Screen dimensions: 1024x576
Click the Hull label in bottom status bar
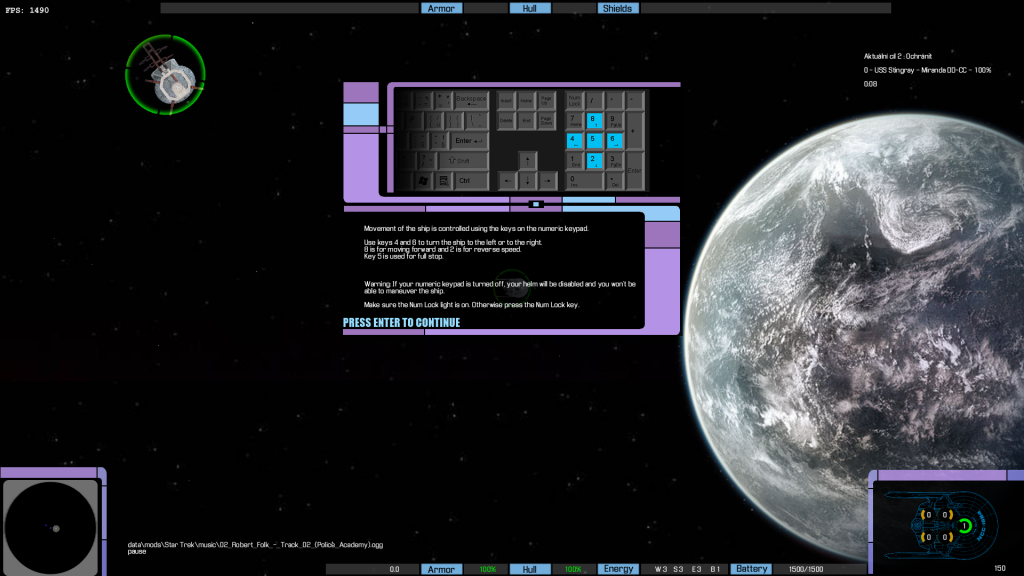530,569
